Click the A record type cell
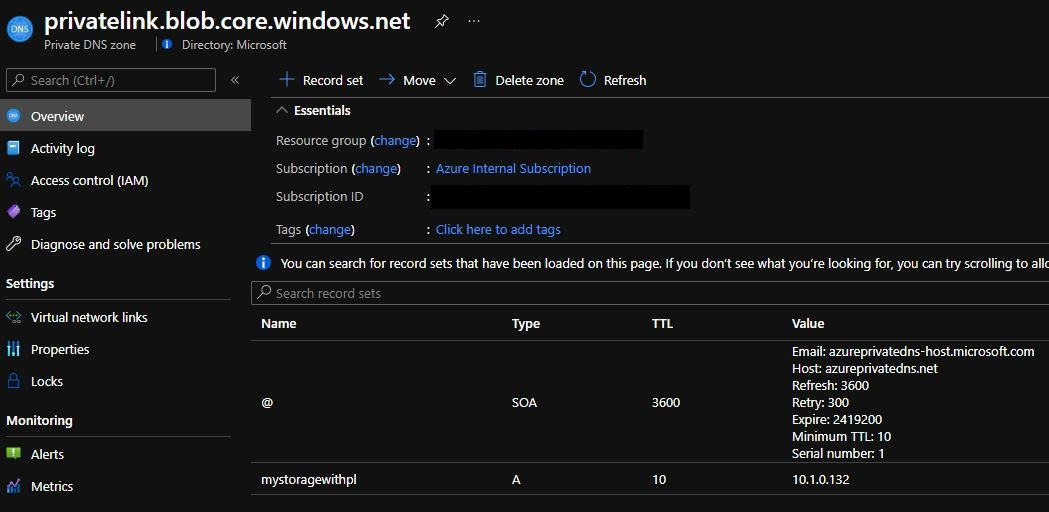Viewport: 1049px width, 512px height. (516, 480)
